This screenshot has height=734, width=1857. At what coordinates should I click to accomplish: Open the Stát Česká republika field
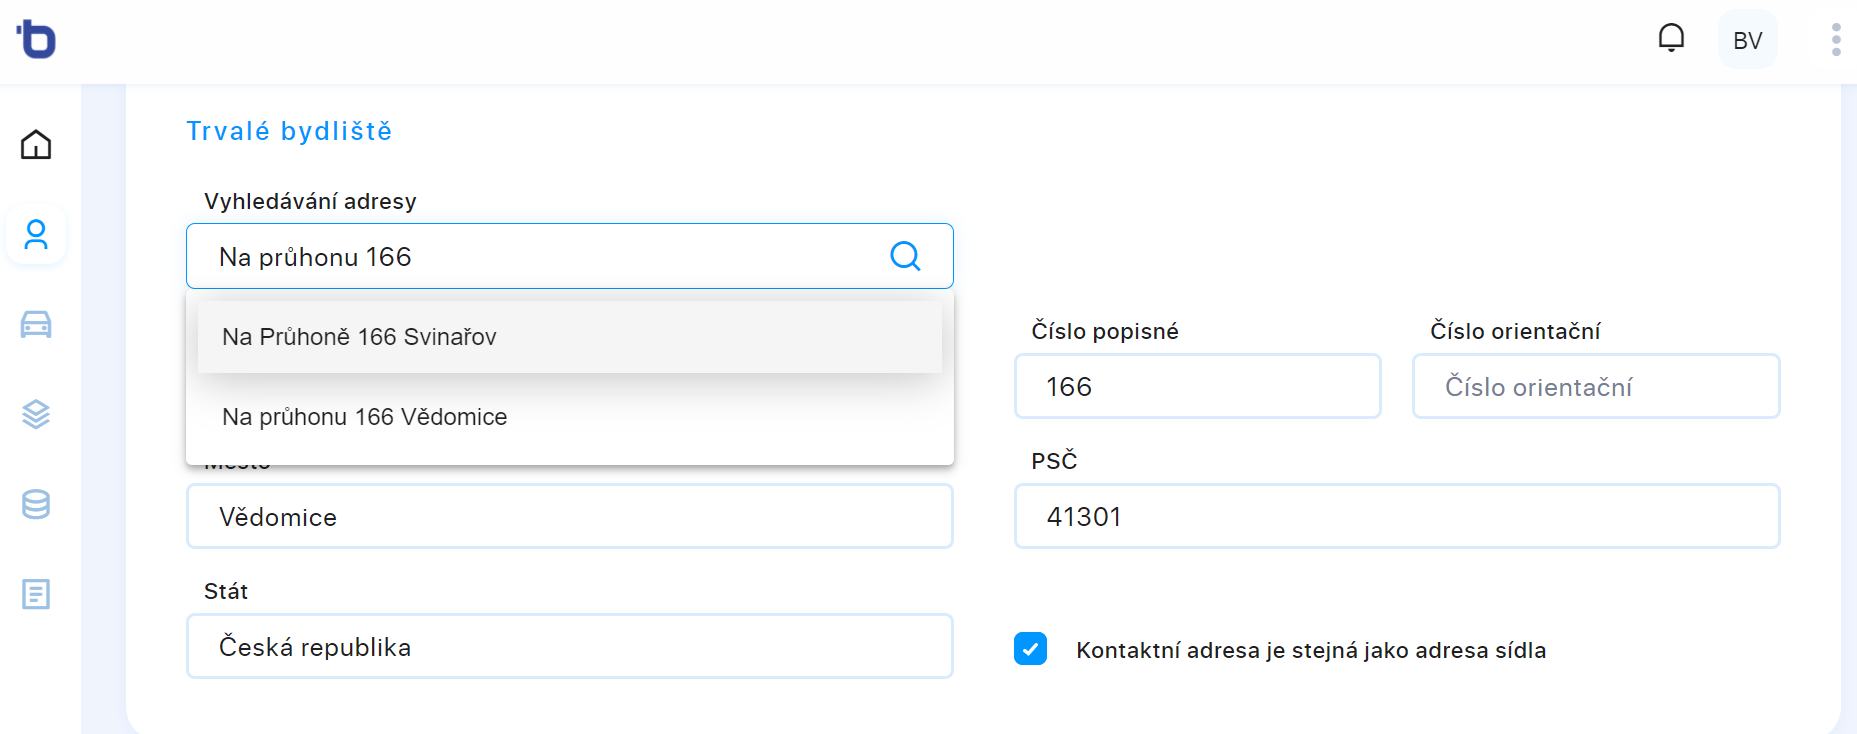pos(570,646)
